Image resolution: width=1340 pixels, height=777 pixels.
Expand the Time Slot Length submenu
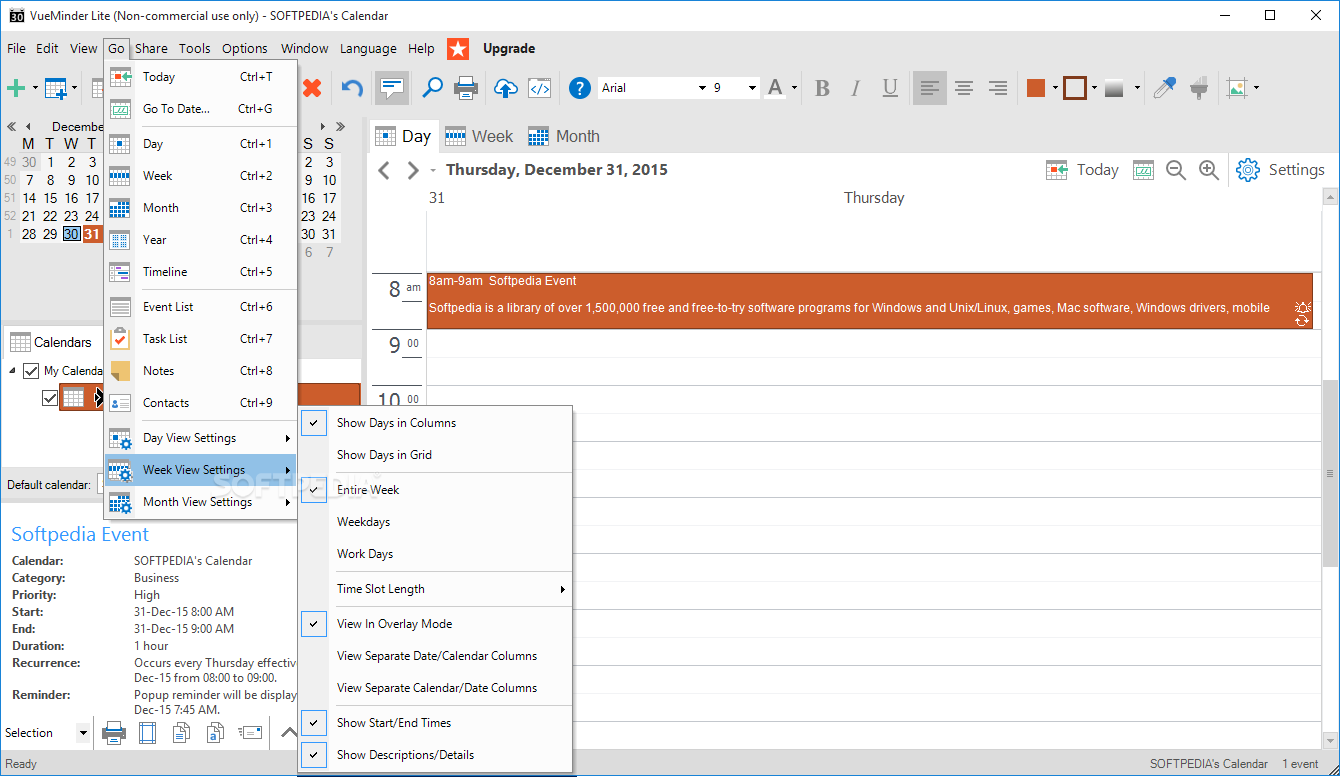click(x=435, y=589)
